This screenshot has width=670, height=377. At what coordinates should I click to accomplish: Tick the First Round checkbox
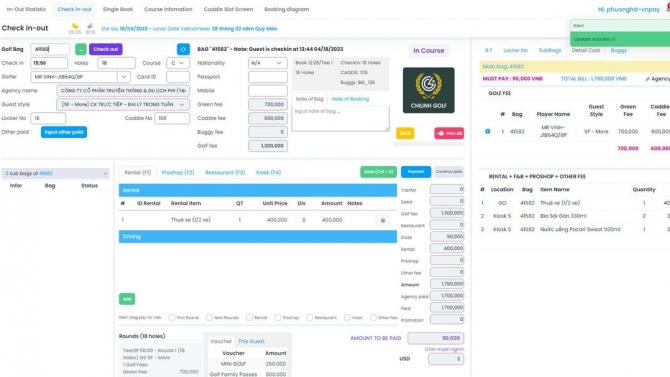point(172,318)
